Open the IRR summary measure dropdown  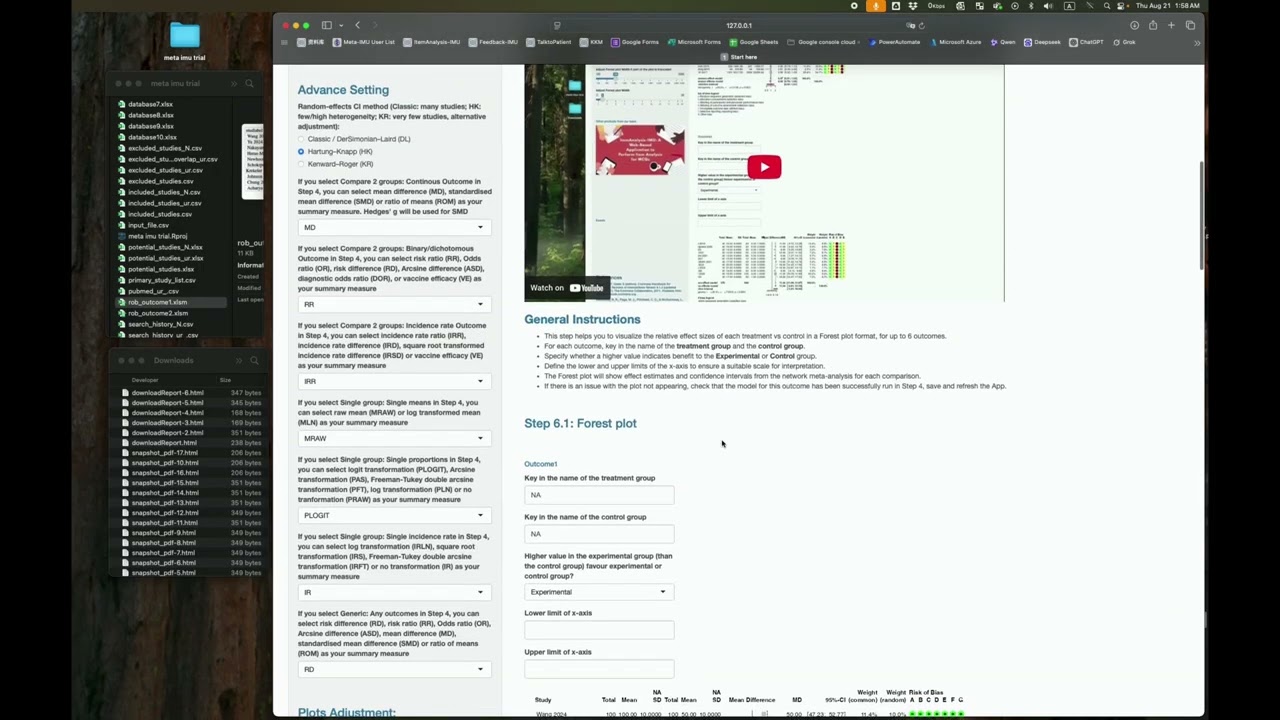tap(394, 381)
